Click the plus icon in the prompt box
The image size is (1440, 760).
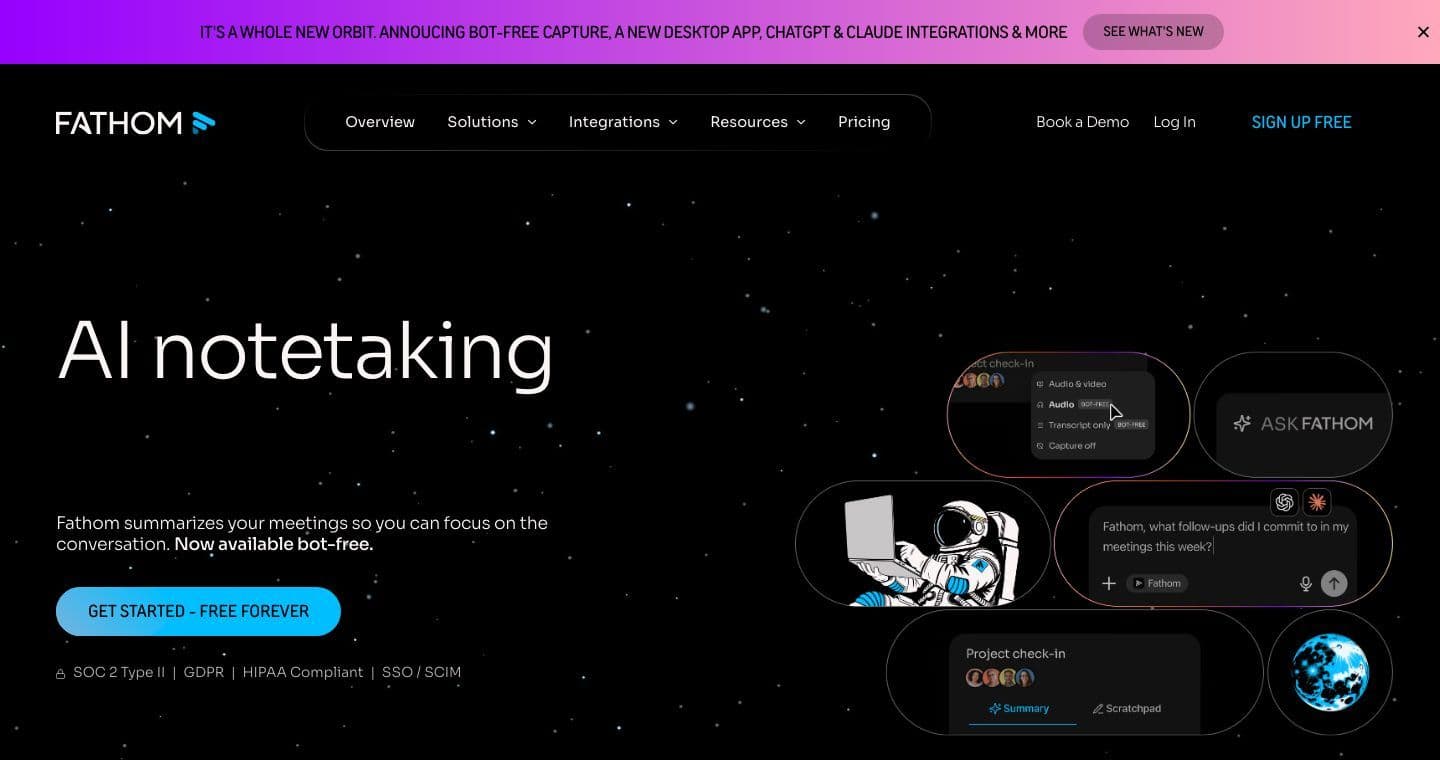pos(1109,583)
